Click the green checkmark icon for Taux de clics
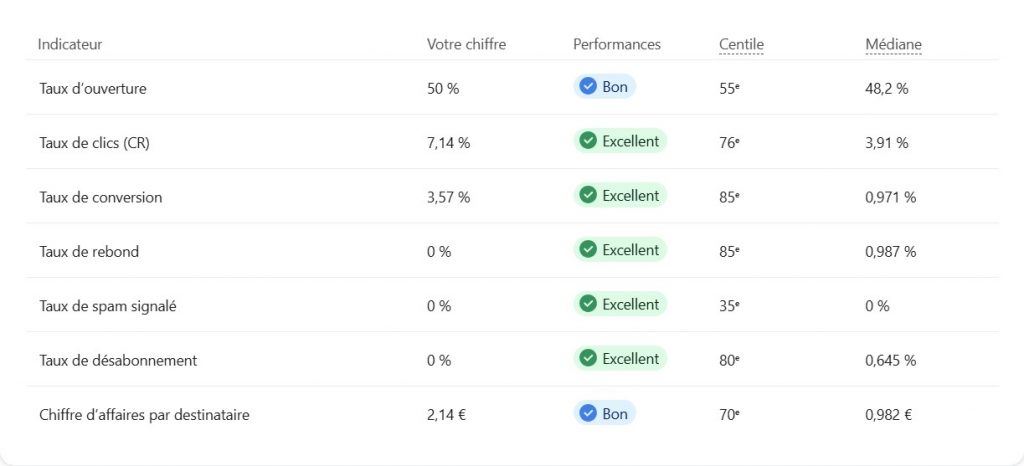1024x466 pixels. click(588, 141)
